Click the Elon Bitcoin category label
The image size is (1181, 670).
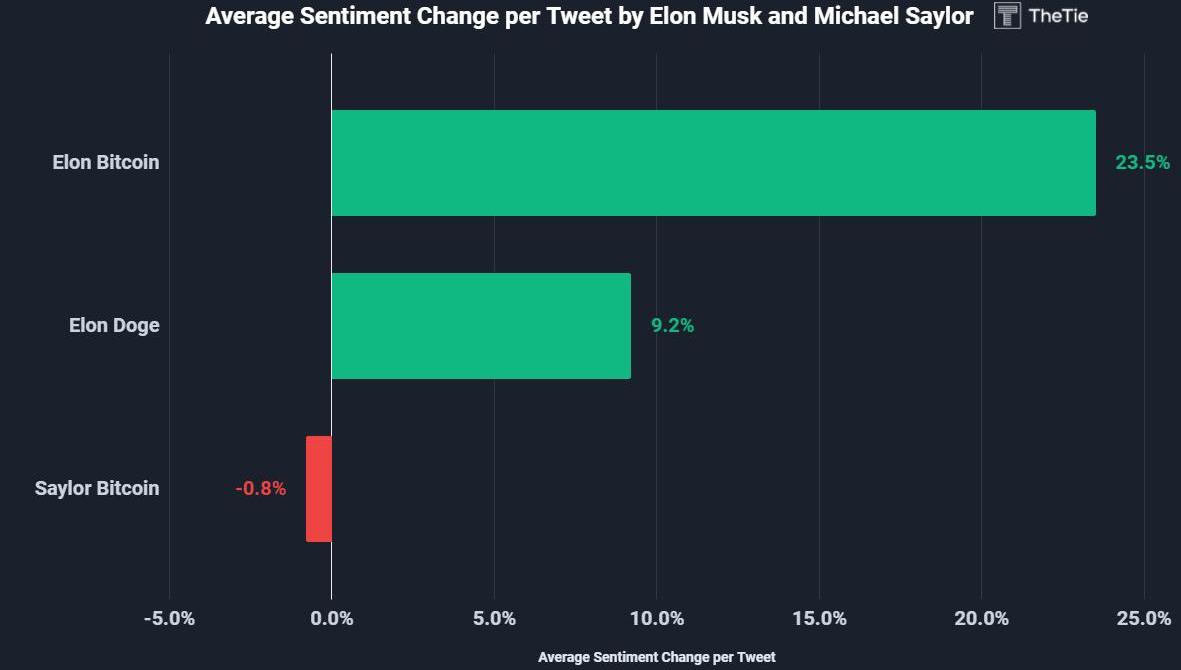(106, 162)
